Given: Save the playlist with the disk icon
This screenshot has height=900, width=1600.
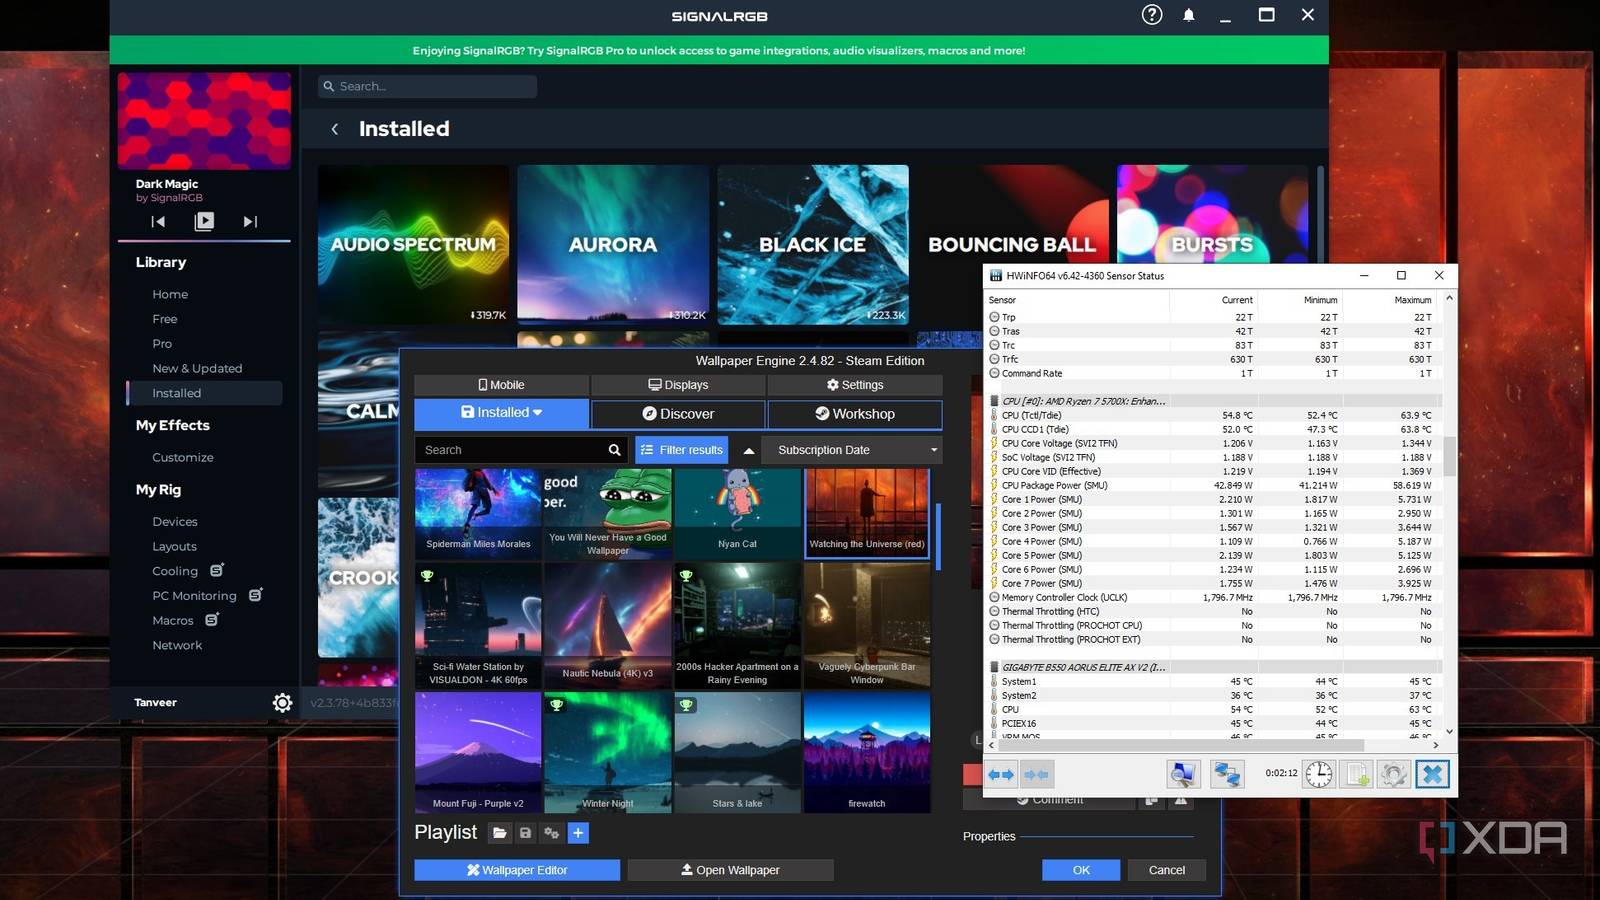Looking at the screenshot, I should click(x=525, y=833).
